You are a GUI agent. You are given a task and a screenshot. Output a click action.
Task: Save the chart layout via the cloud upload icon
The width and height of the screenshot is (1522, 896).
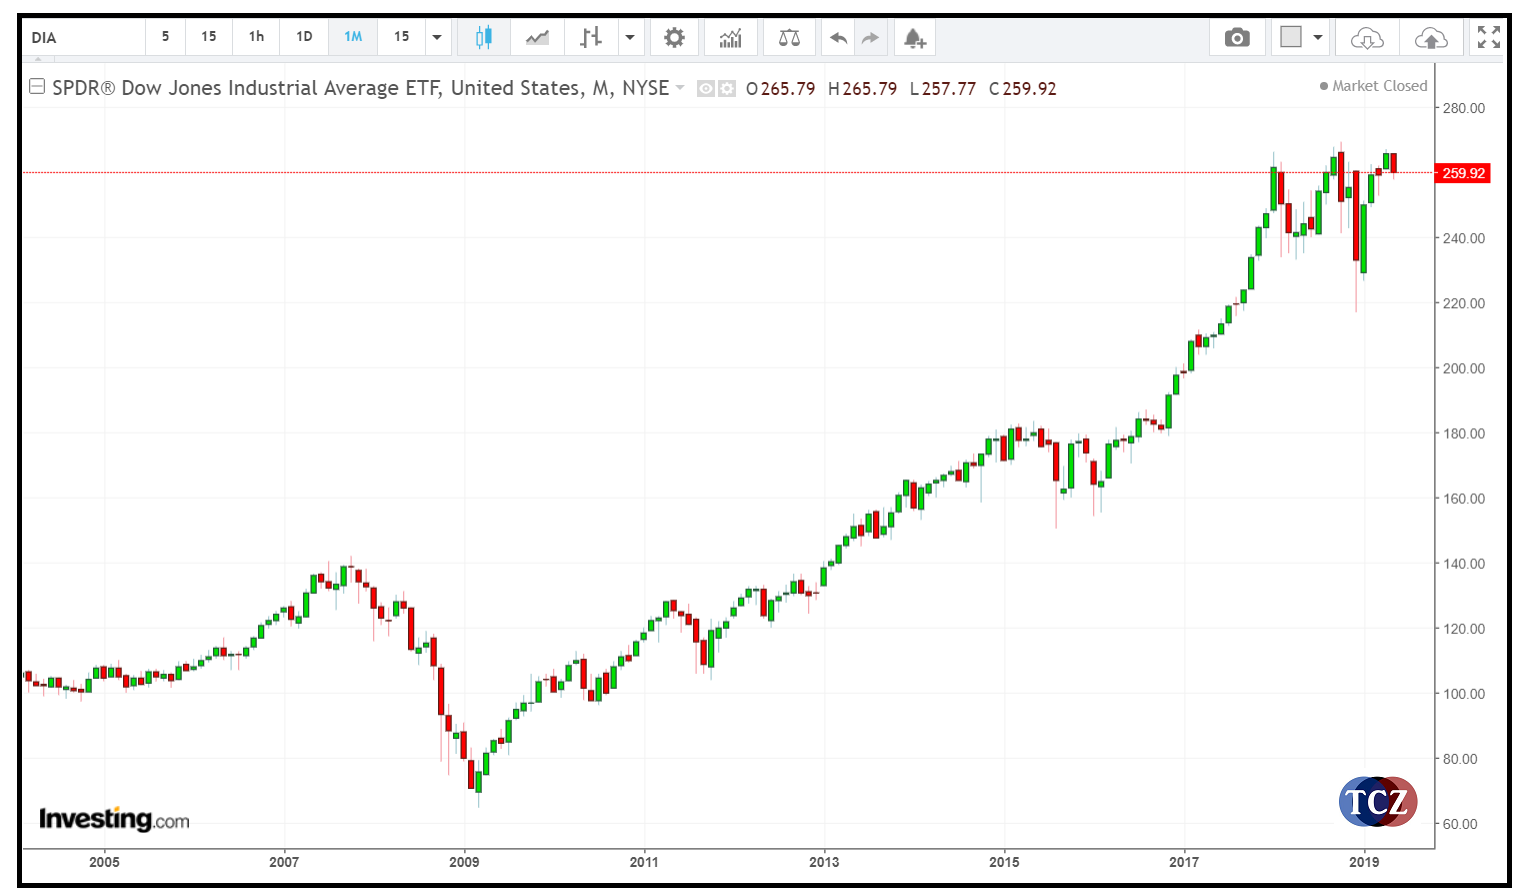[x=1432, y=36]
